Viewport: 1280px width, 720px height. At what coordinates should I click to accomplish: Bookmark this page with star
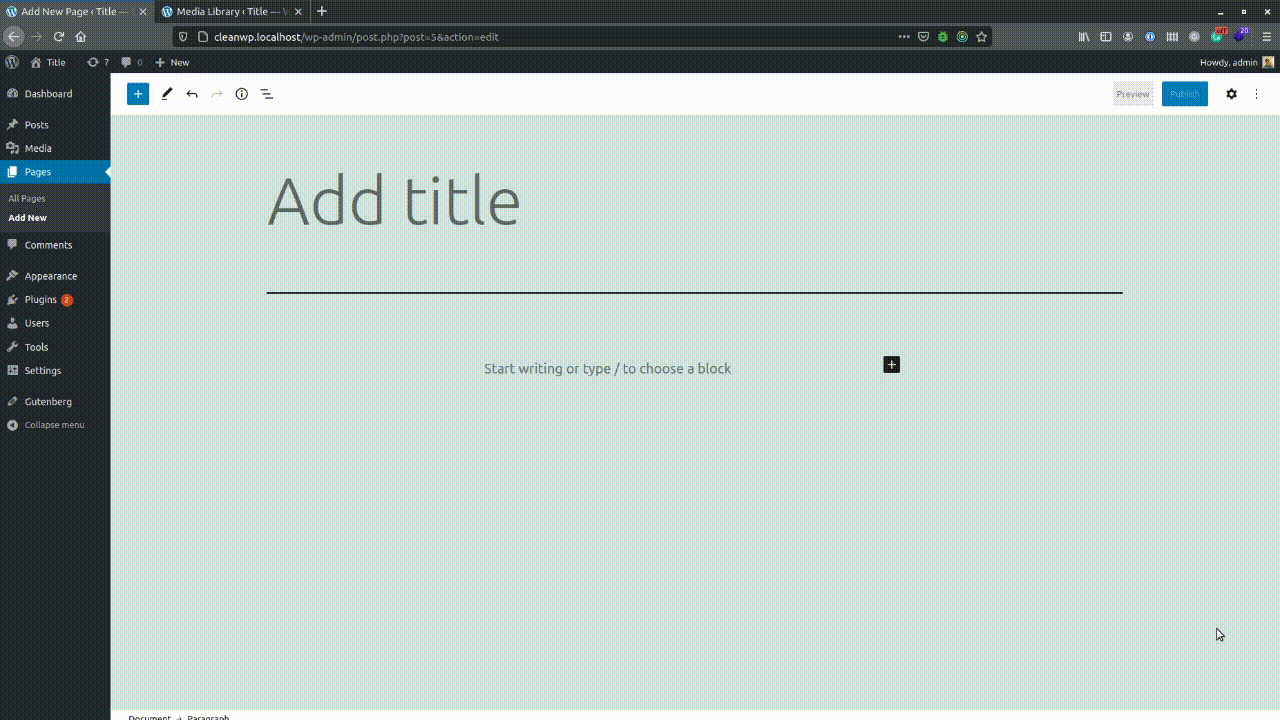(x=982, y=37)
